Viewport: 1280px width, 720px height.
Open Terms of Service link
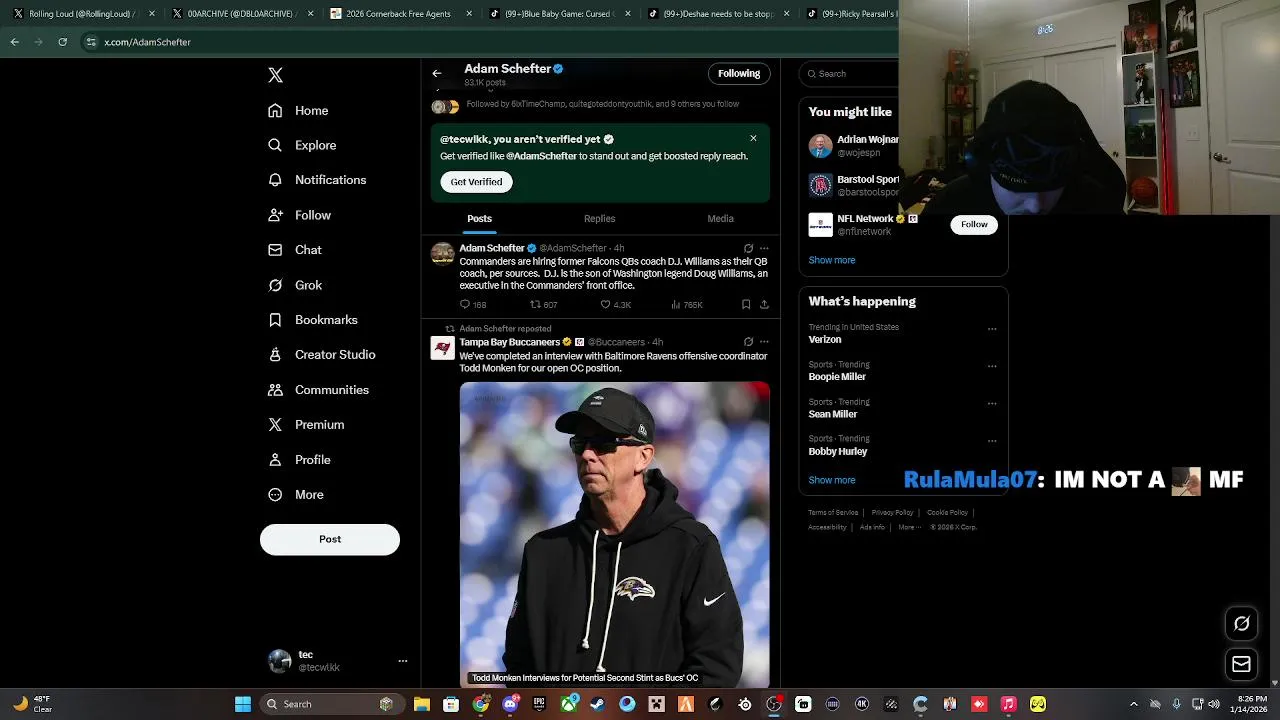[x=833, y=513]
